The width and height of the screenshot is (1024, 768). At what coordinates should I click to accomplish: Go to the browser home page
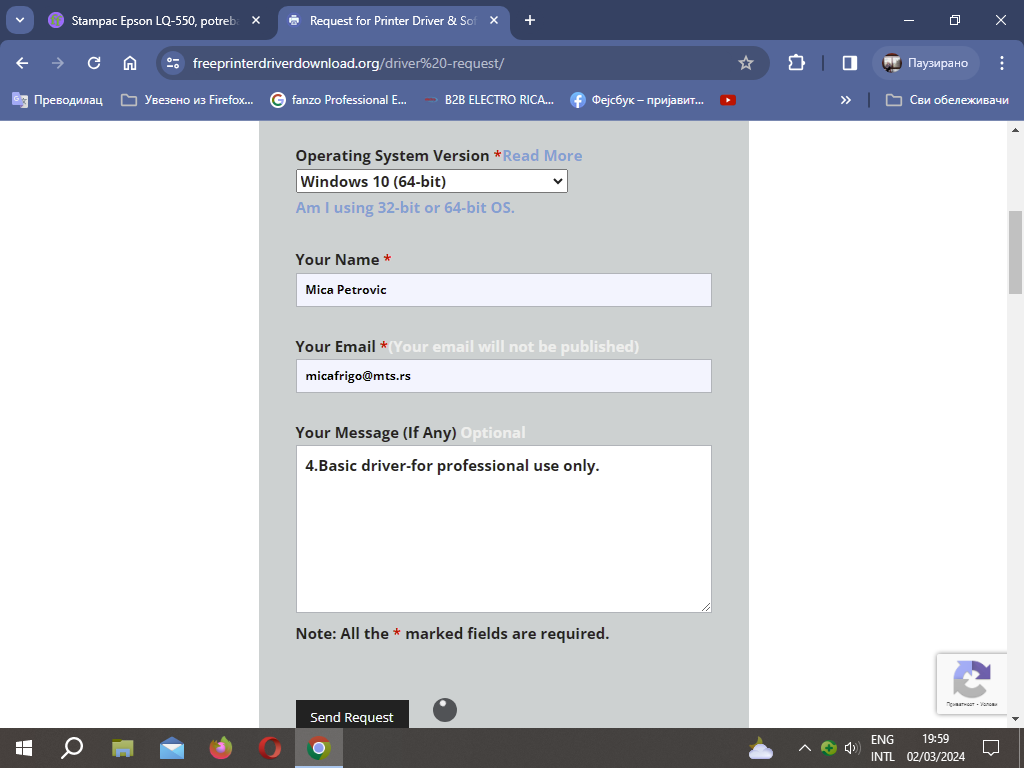[130, 63]
